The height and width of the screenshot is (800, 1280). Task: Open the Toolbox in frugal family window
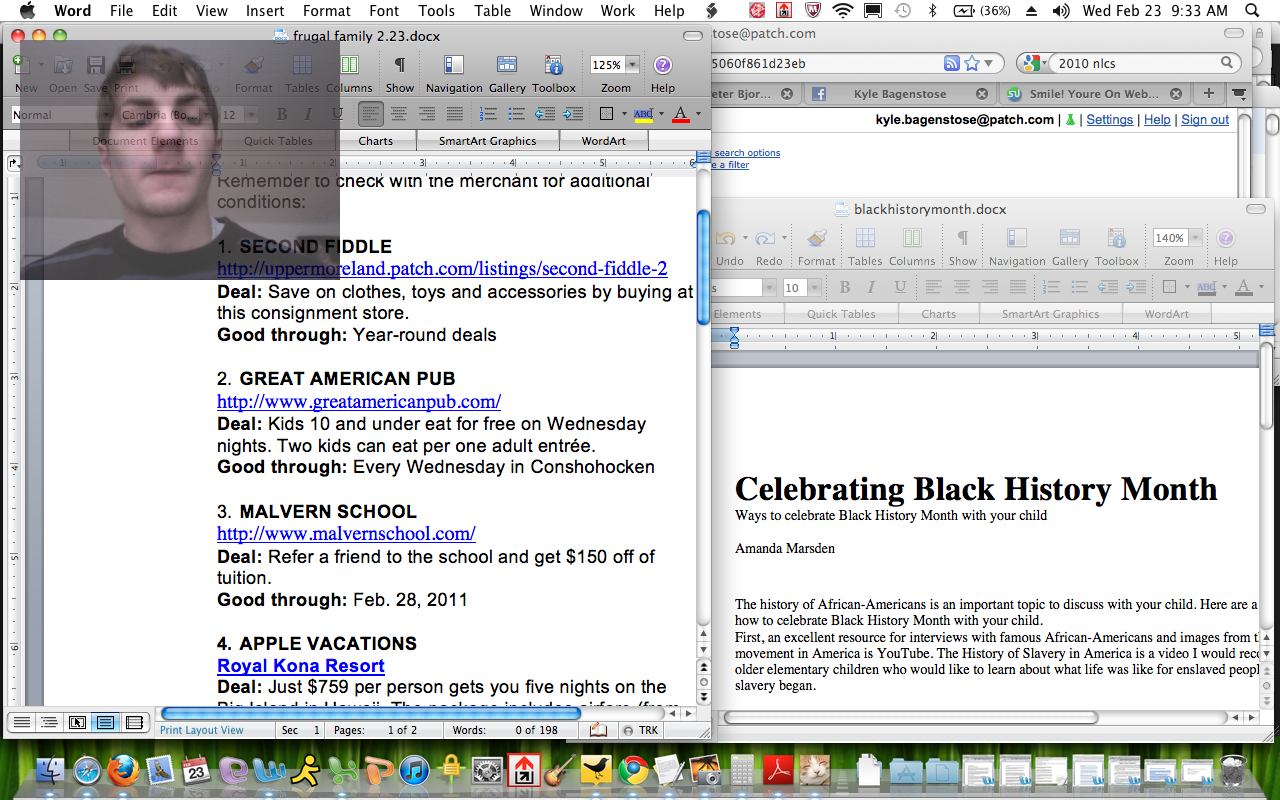(x=553, y=66)
